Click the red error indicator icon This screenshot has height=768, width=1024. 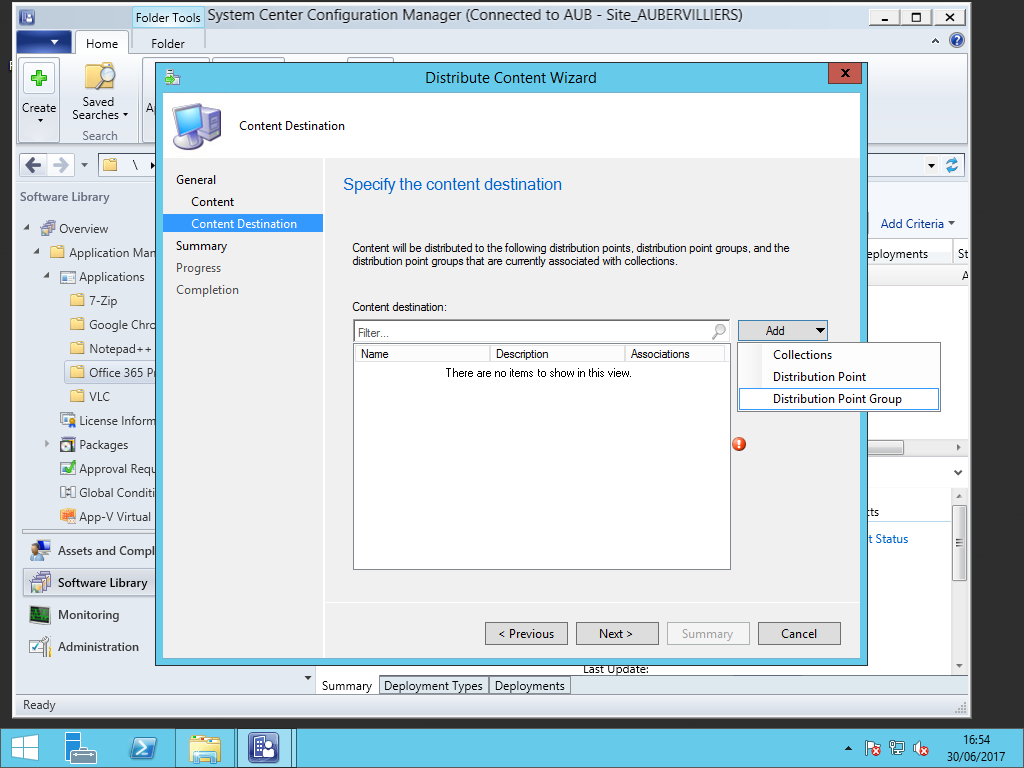(x=739, y=444)
